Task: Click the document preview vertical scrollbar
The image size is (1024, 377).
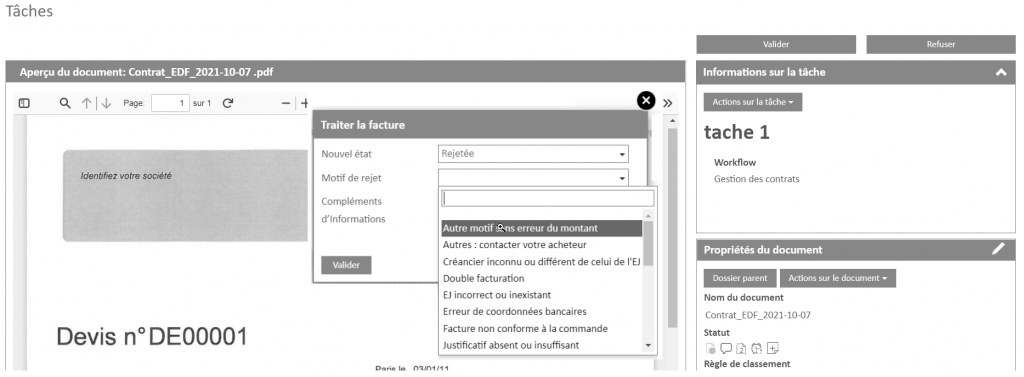Action: (x=673, y=227)
